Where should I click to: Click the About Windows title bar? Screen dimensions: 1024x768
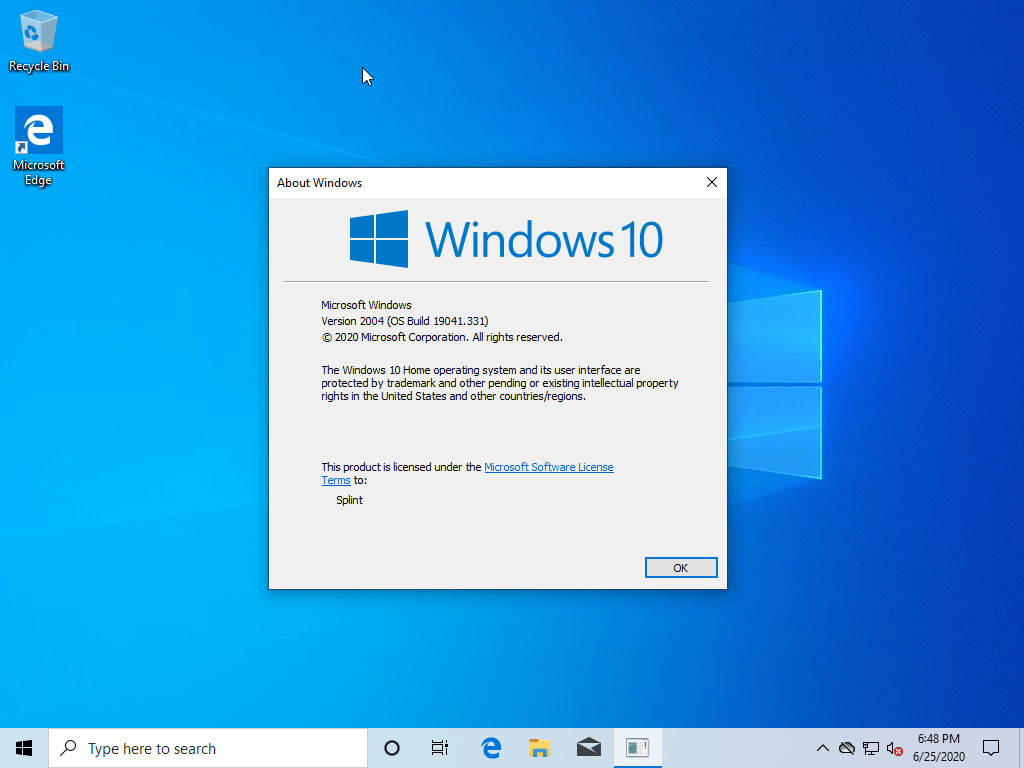pos(480,183)
